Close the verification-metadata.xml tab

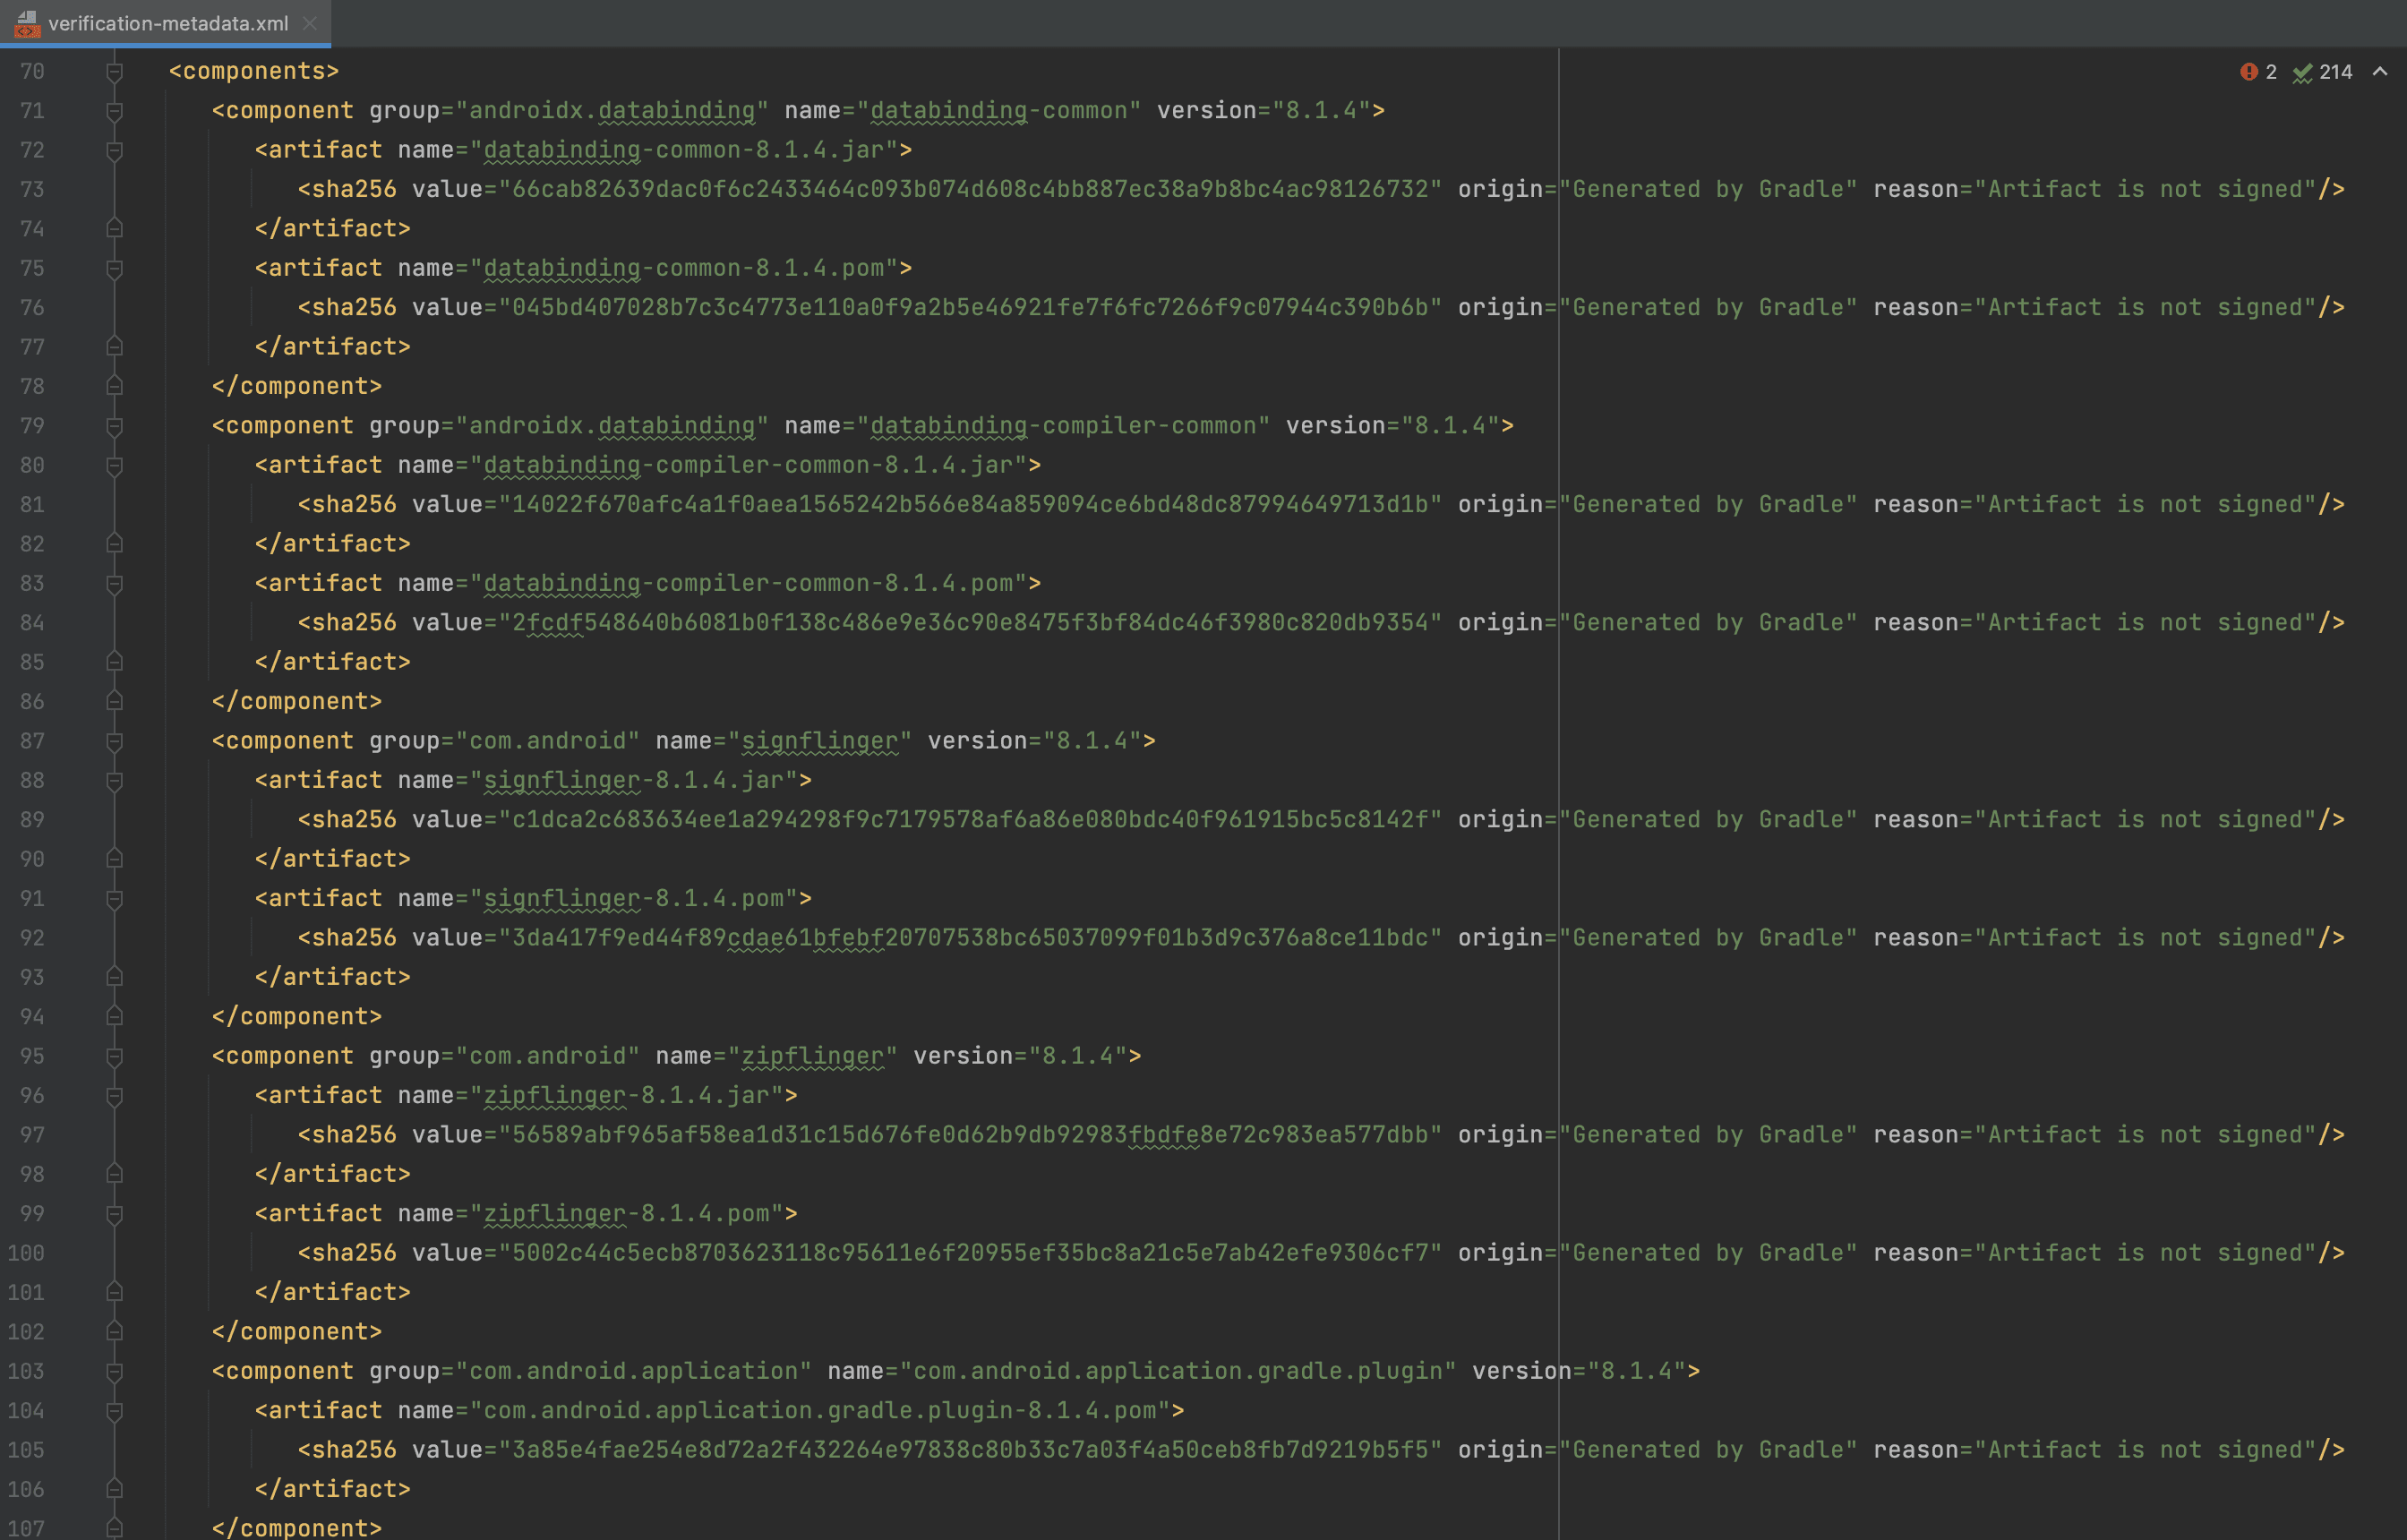click(310, 23)
